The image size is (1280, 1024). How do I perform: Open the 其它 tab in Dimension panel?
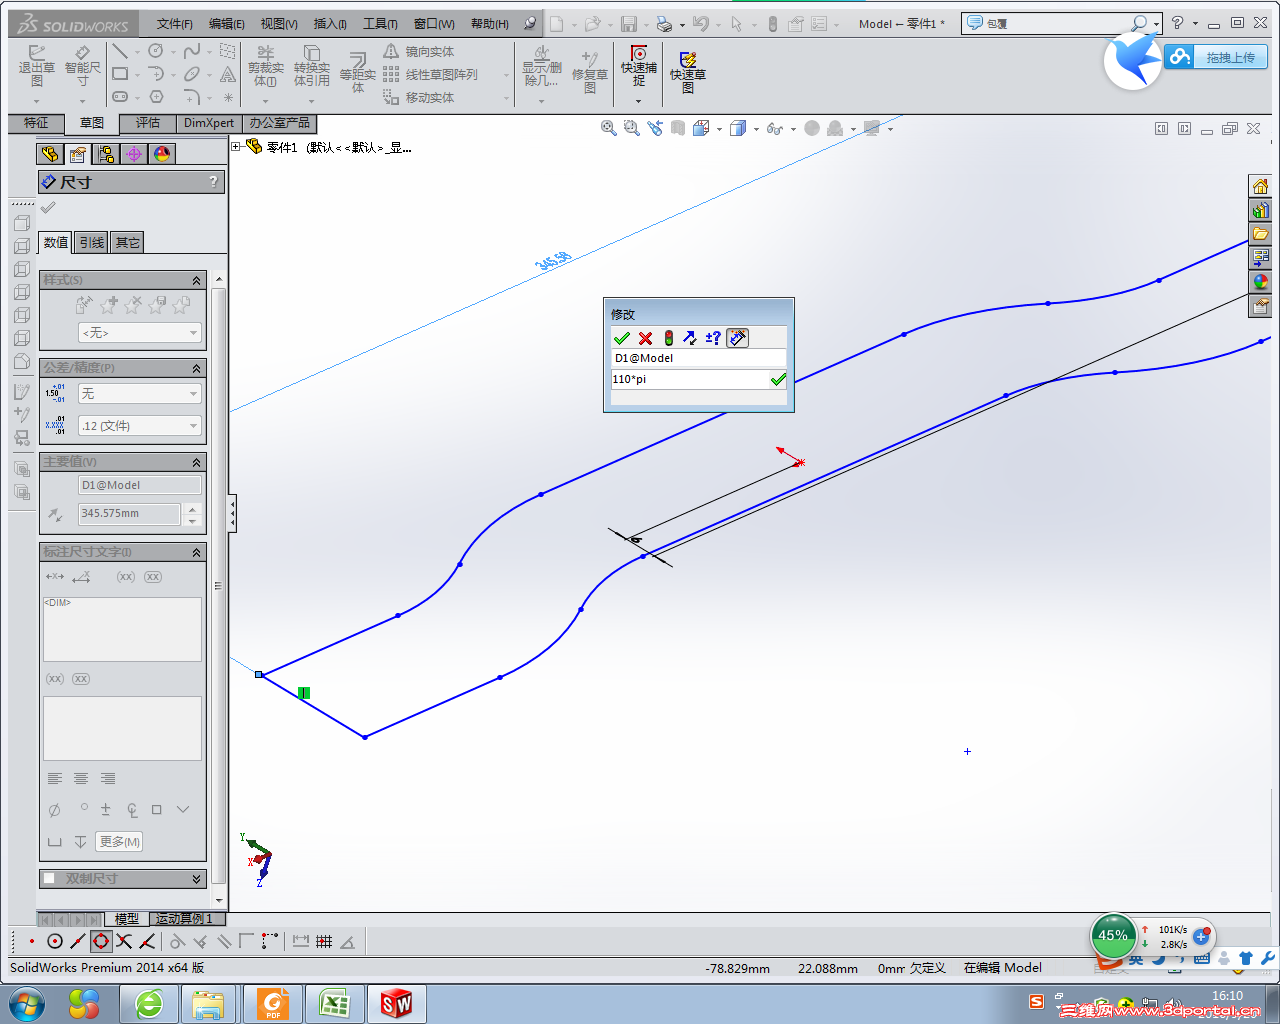127,242
